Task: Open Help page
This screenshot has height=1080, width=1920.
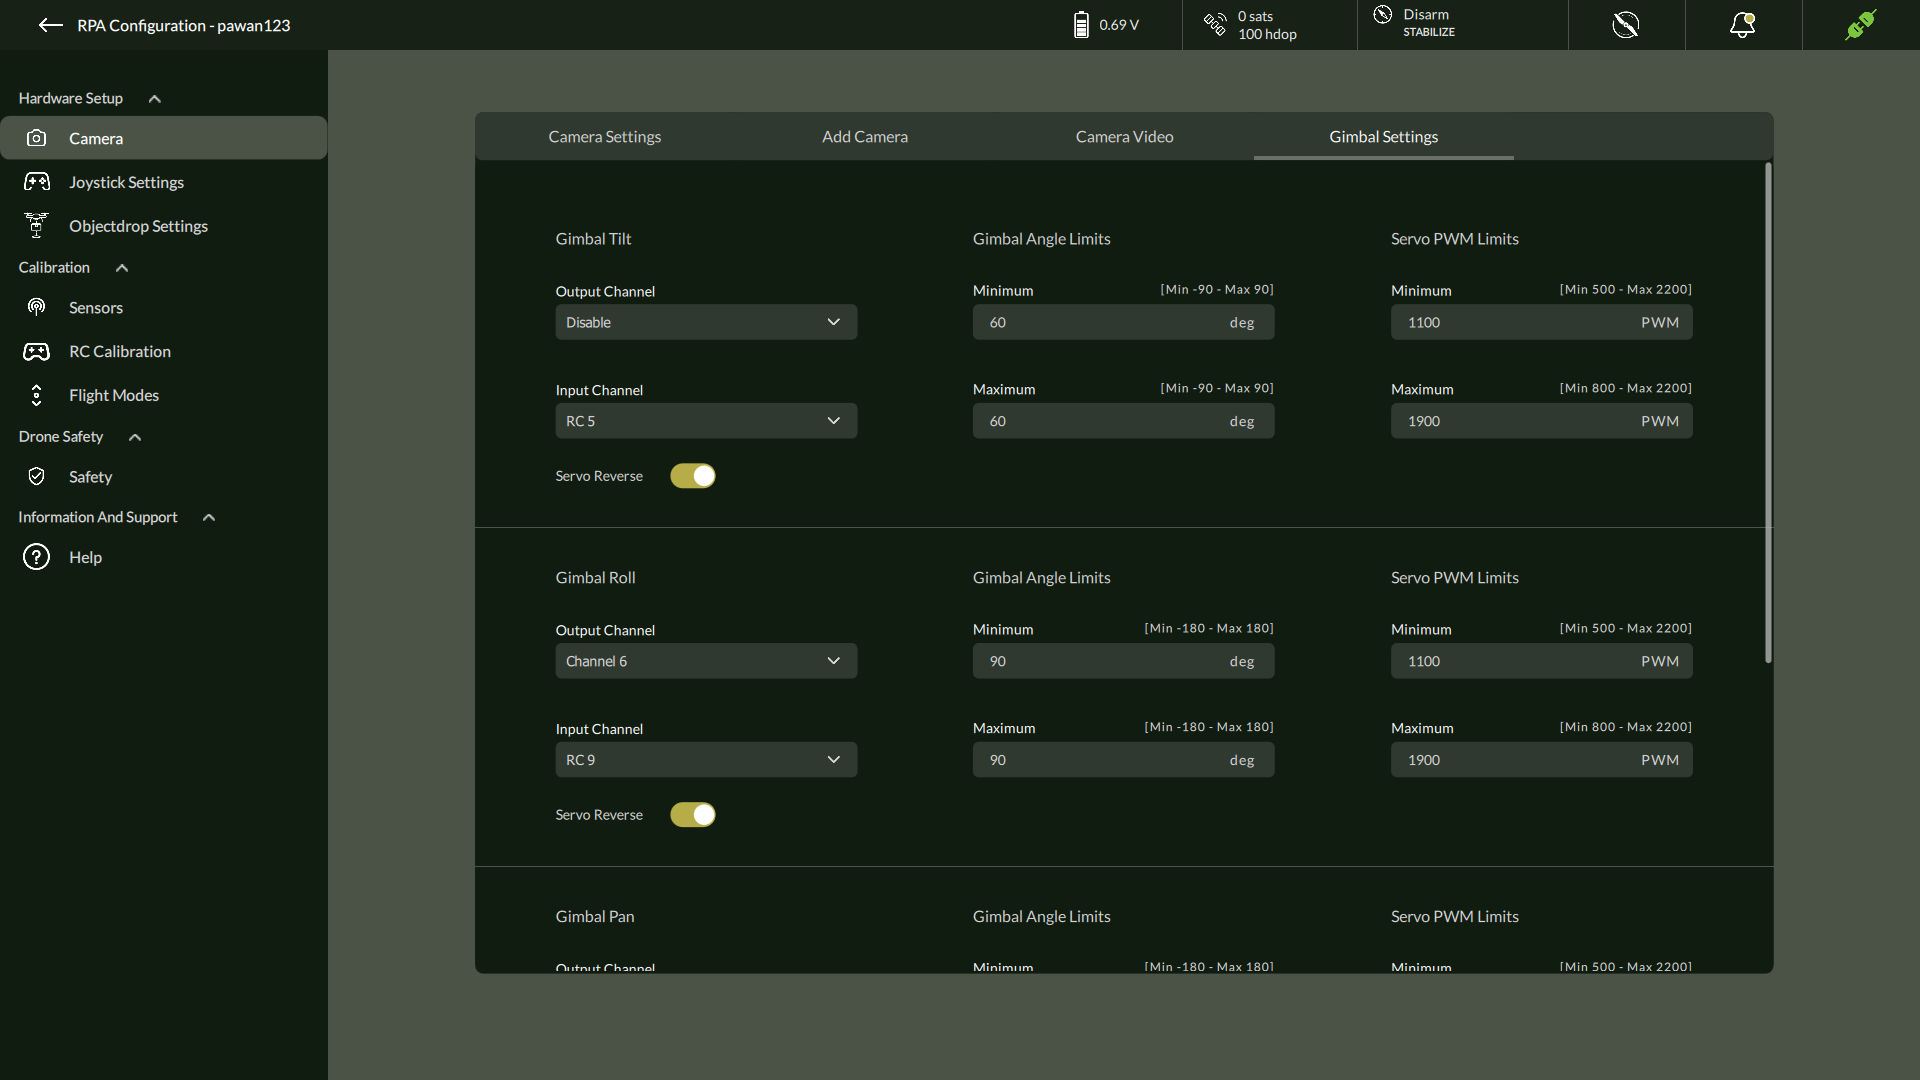Action: (164, 557)
